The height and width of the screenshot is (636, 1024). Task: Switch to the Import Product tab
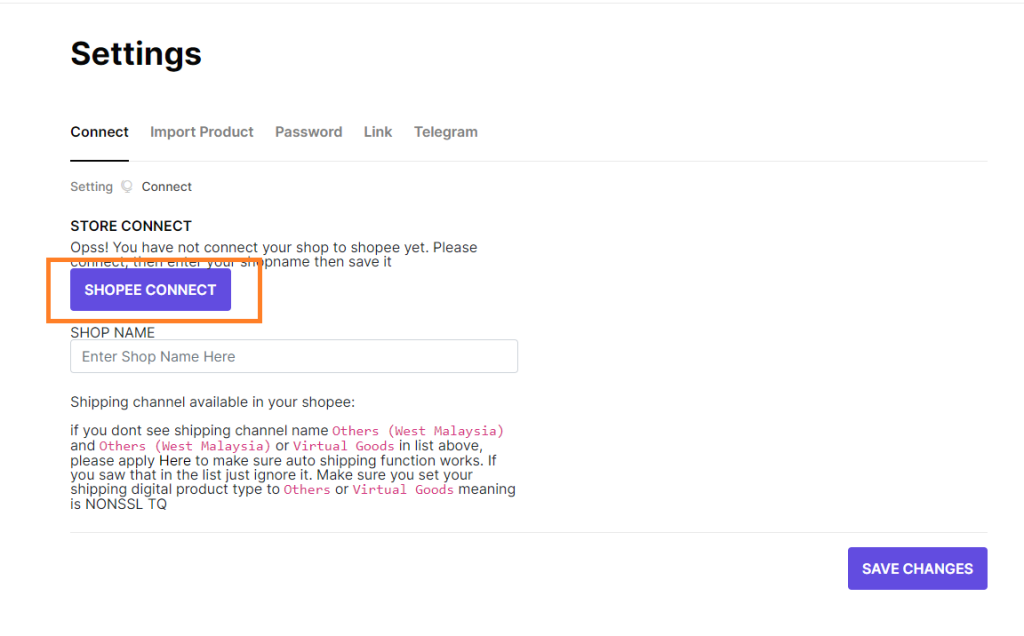click(x=202, y=132)
